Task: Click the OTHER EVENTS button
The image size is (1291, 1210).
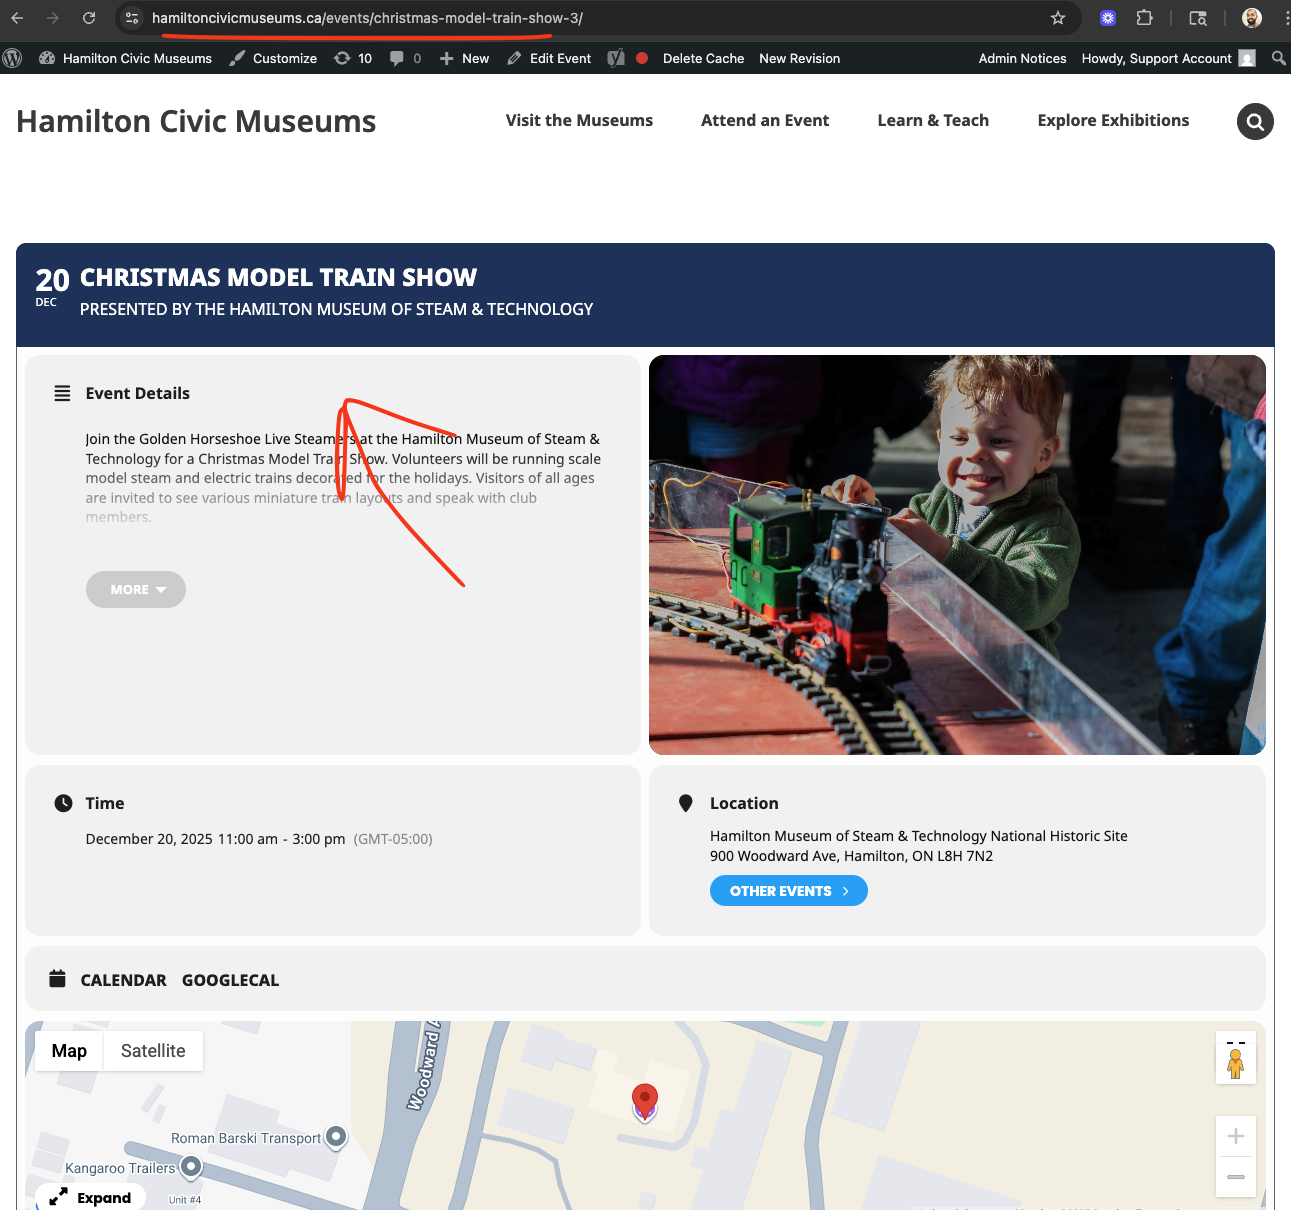Action: click(788, 891)
